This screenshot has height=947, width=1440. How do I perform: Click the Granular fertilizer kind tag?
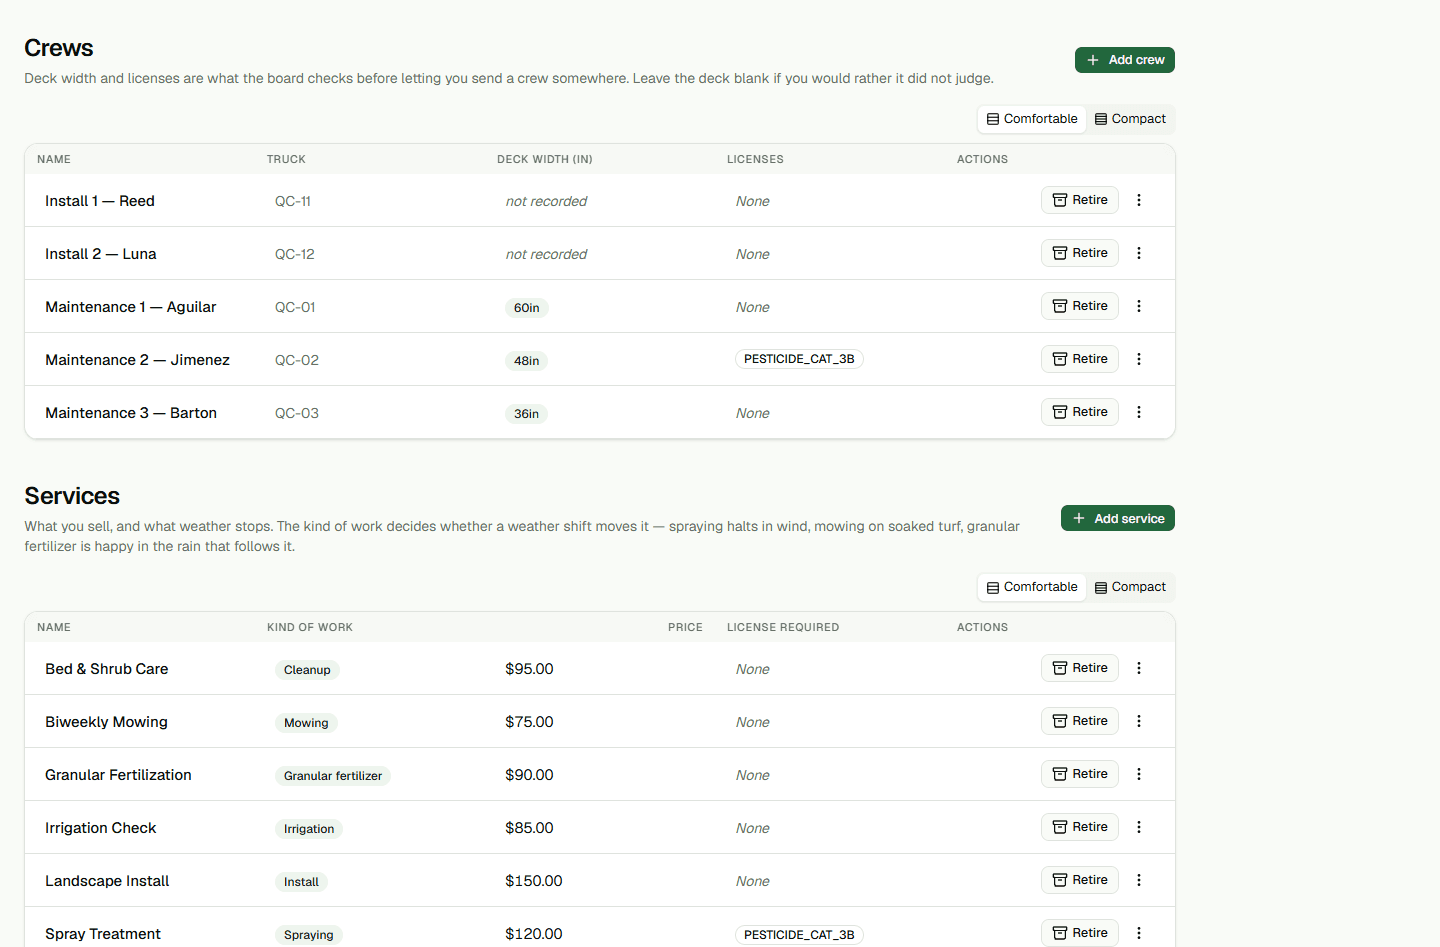pos(333,776)
